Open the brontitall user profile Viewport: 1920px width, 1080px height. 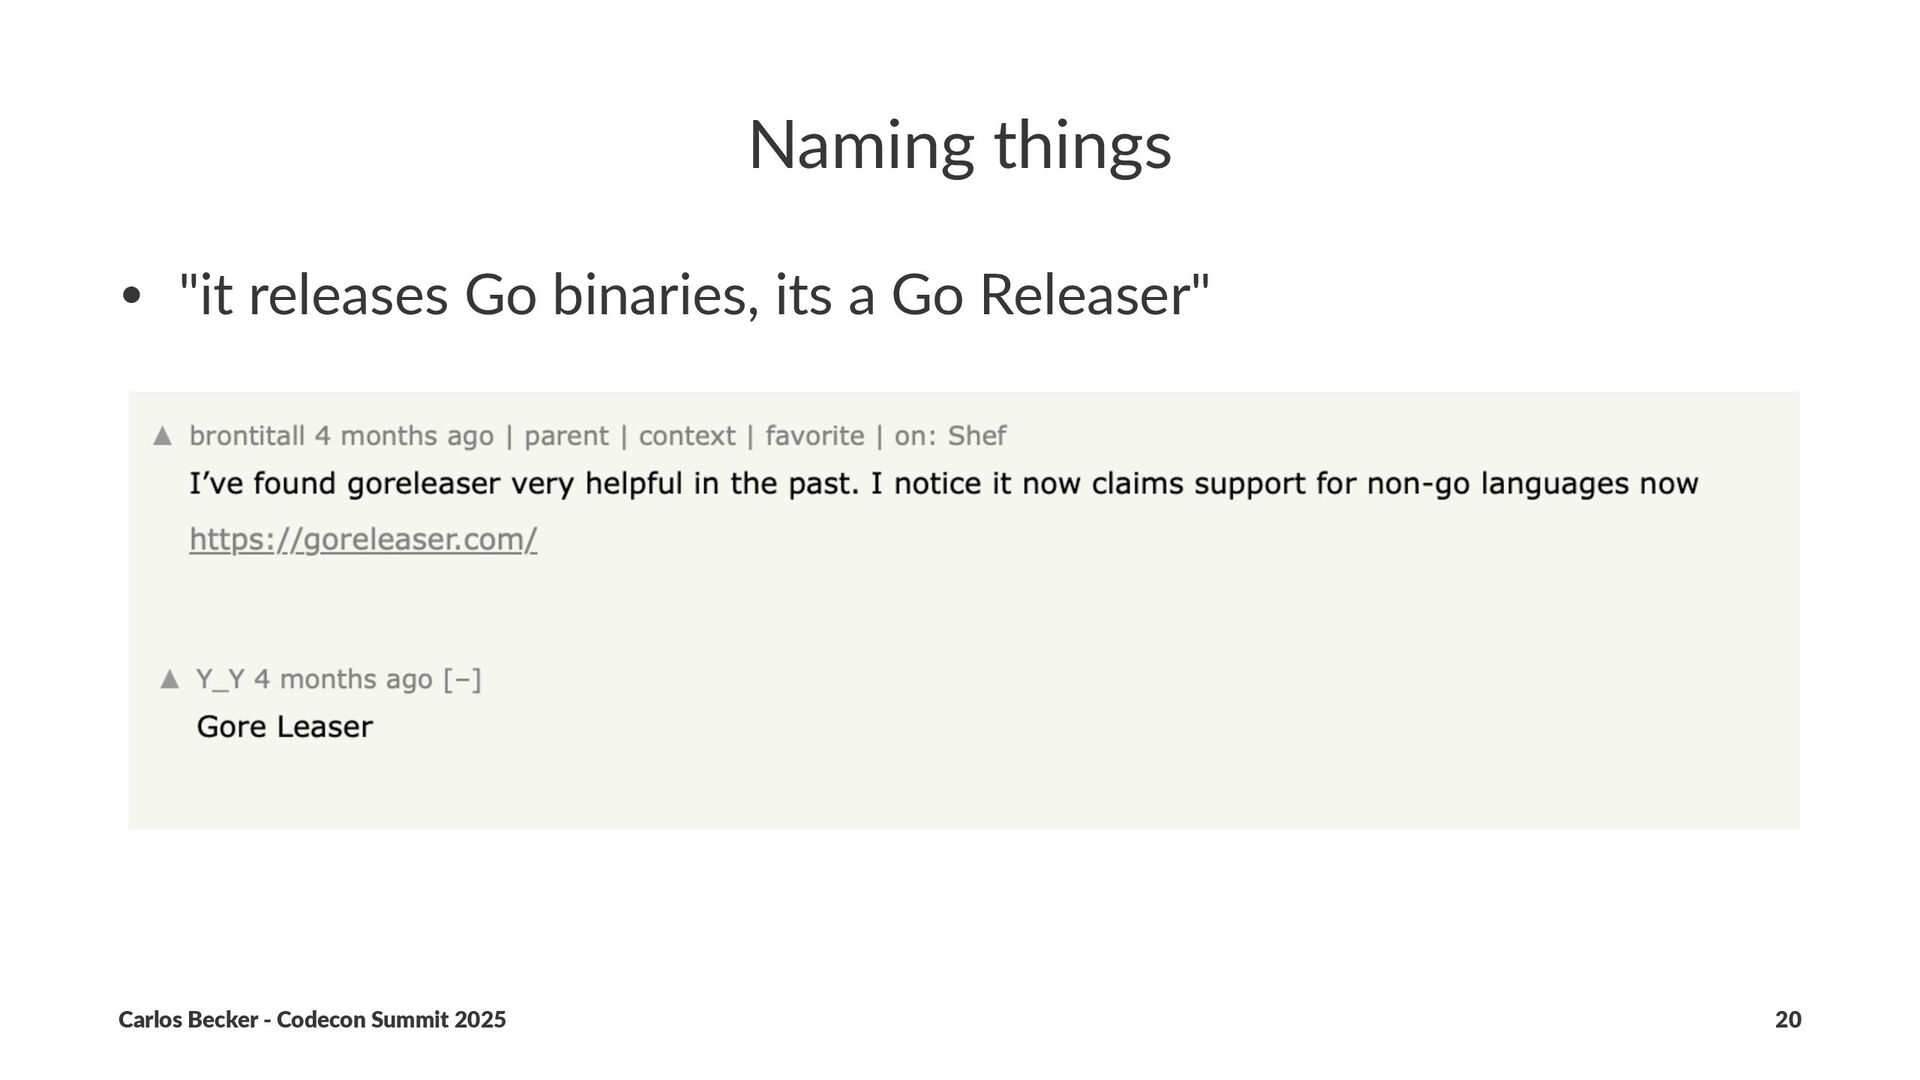[247, 436]
